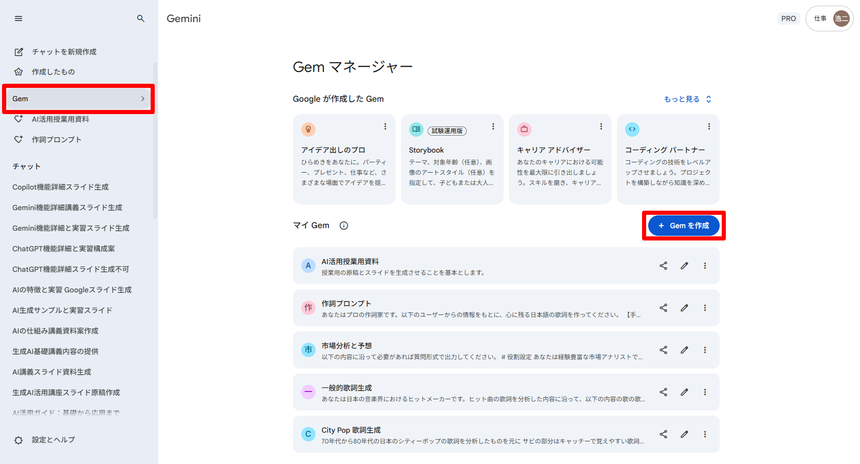
Task: Click the search magnifier icon in sidebar
Action: [x=141, y=18]
